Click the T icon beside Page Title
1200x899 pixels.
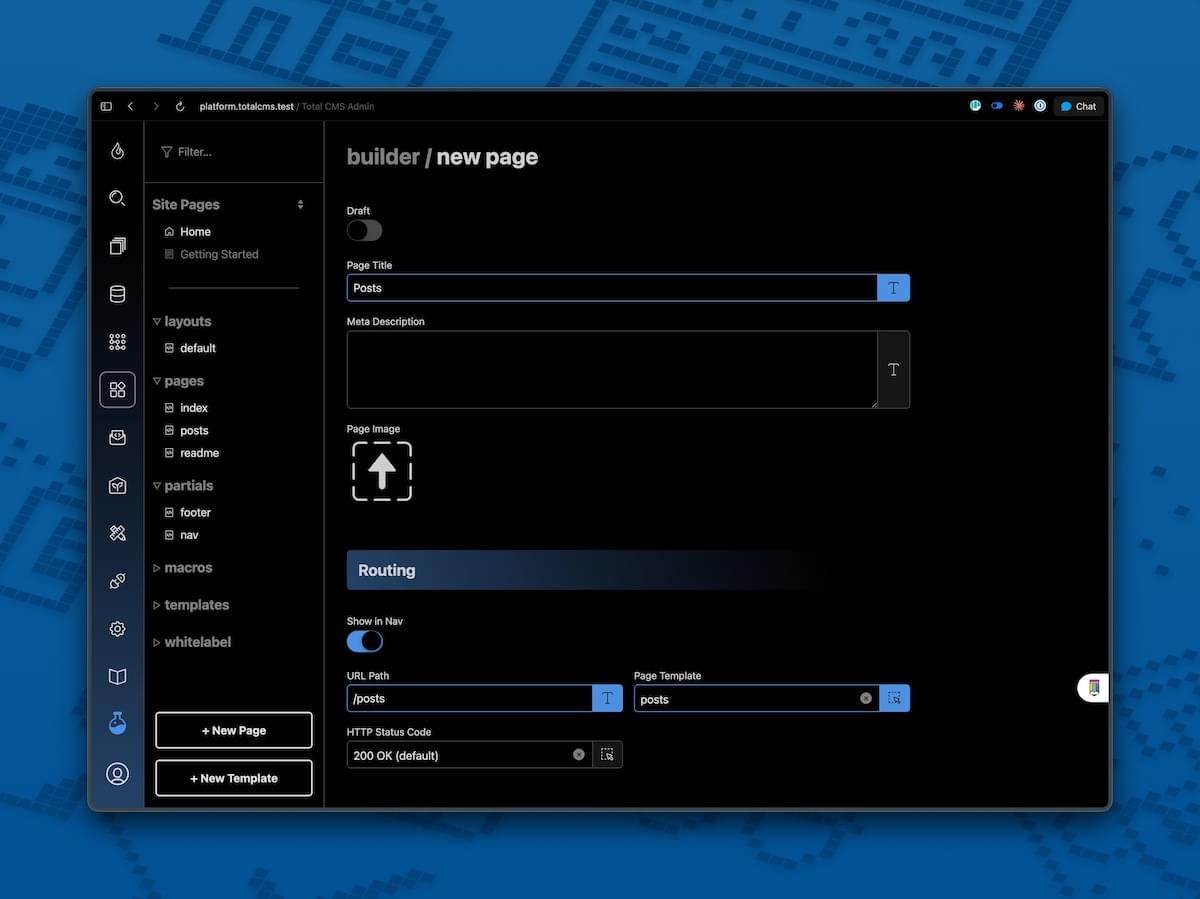[x=894, y=288]
